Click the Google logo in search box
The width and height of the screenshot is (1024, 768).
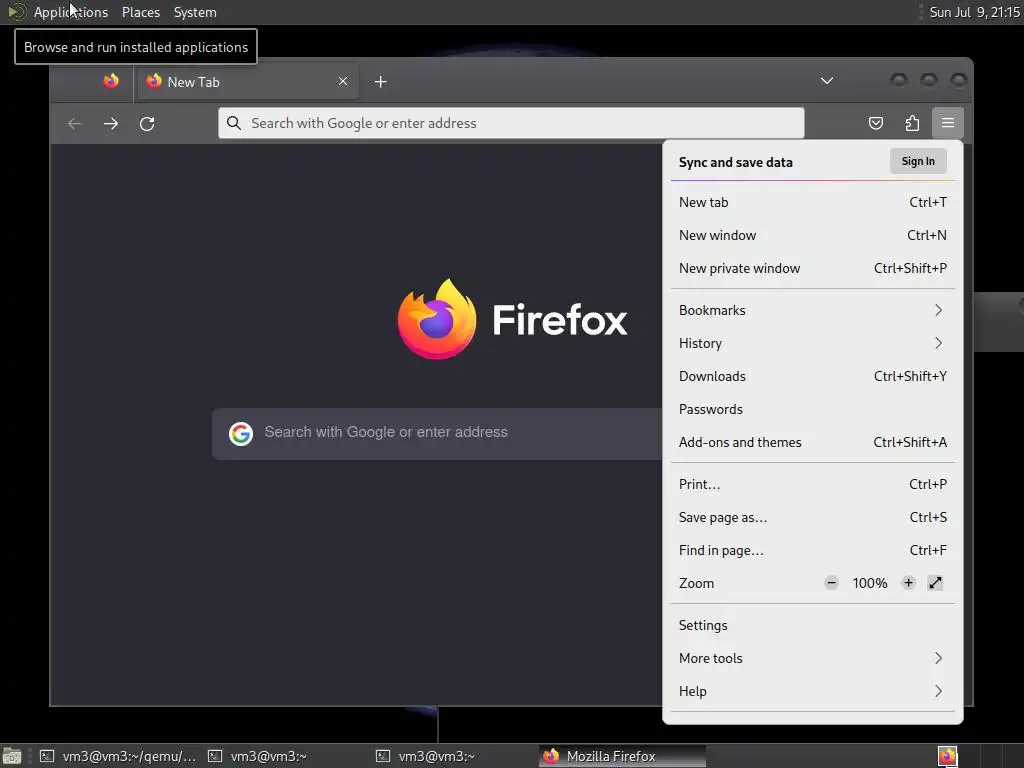[241, 433]
